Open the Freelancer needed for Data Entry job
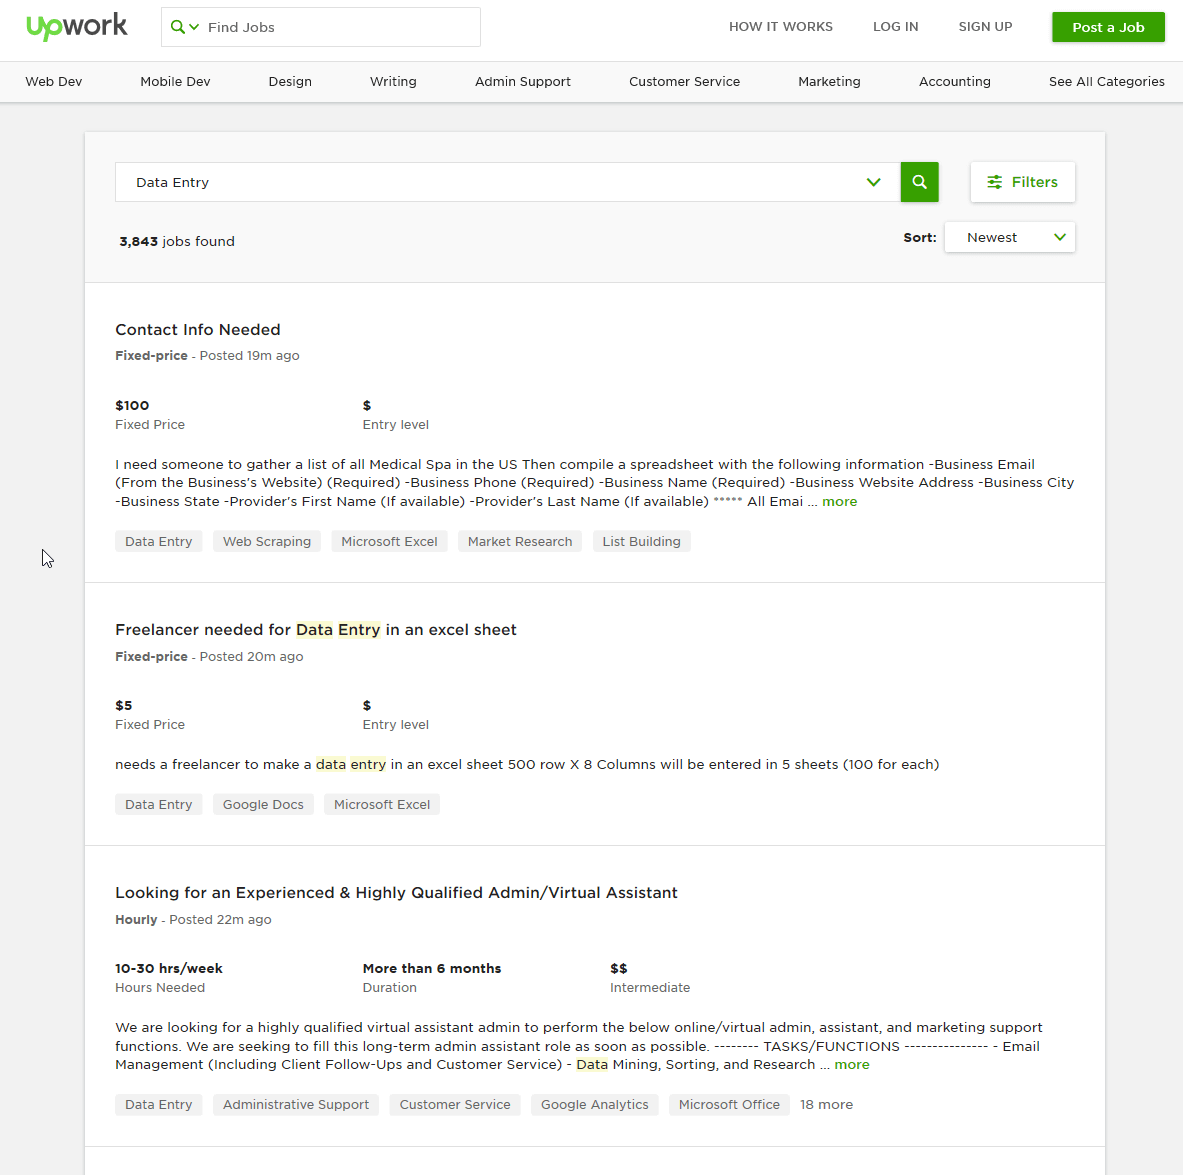This screenshot has height=1175, width=1183. 315,629
